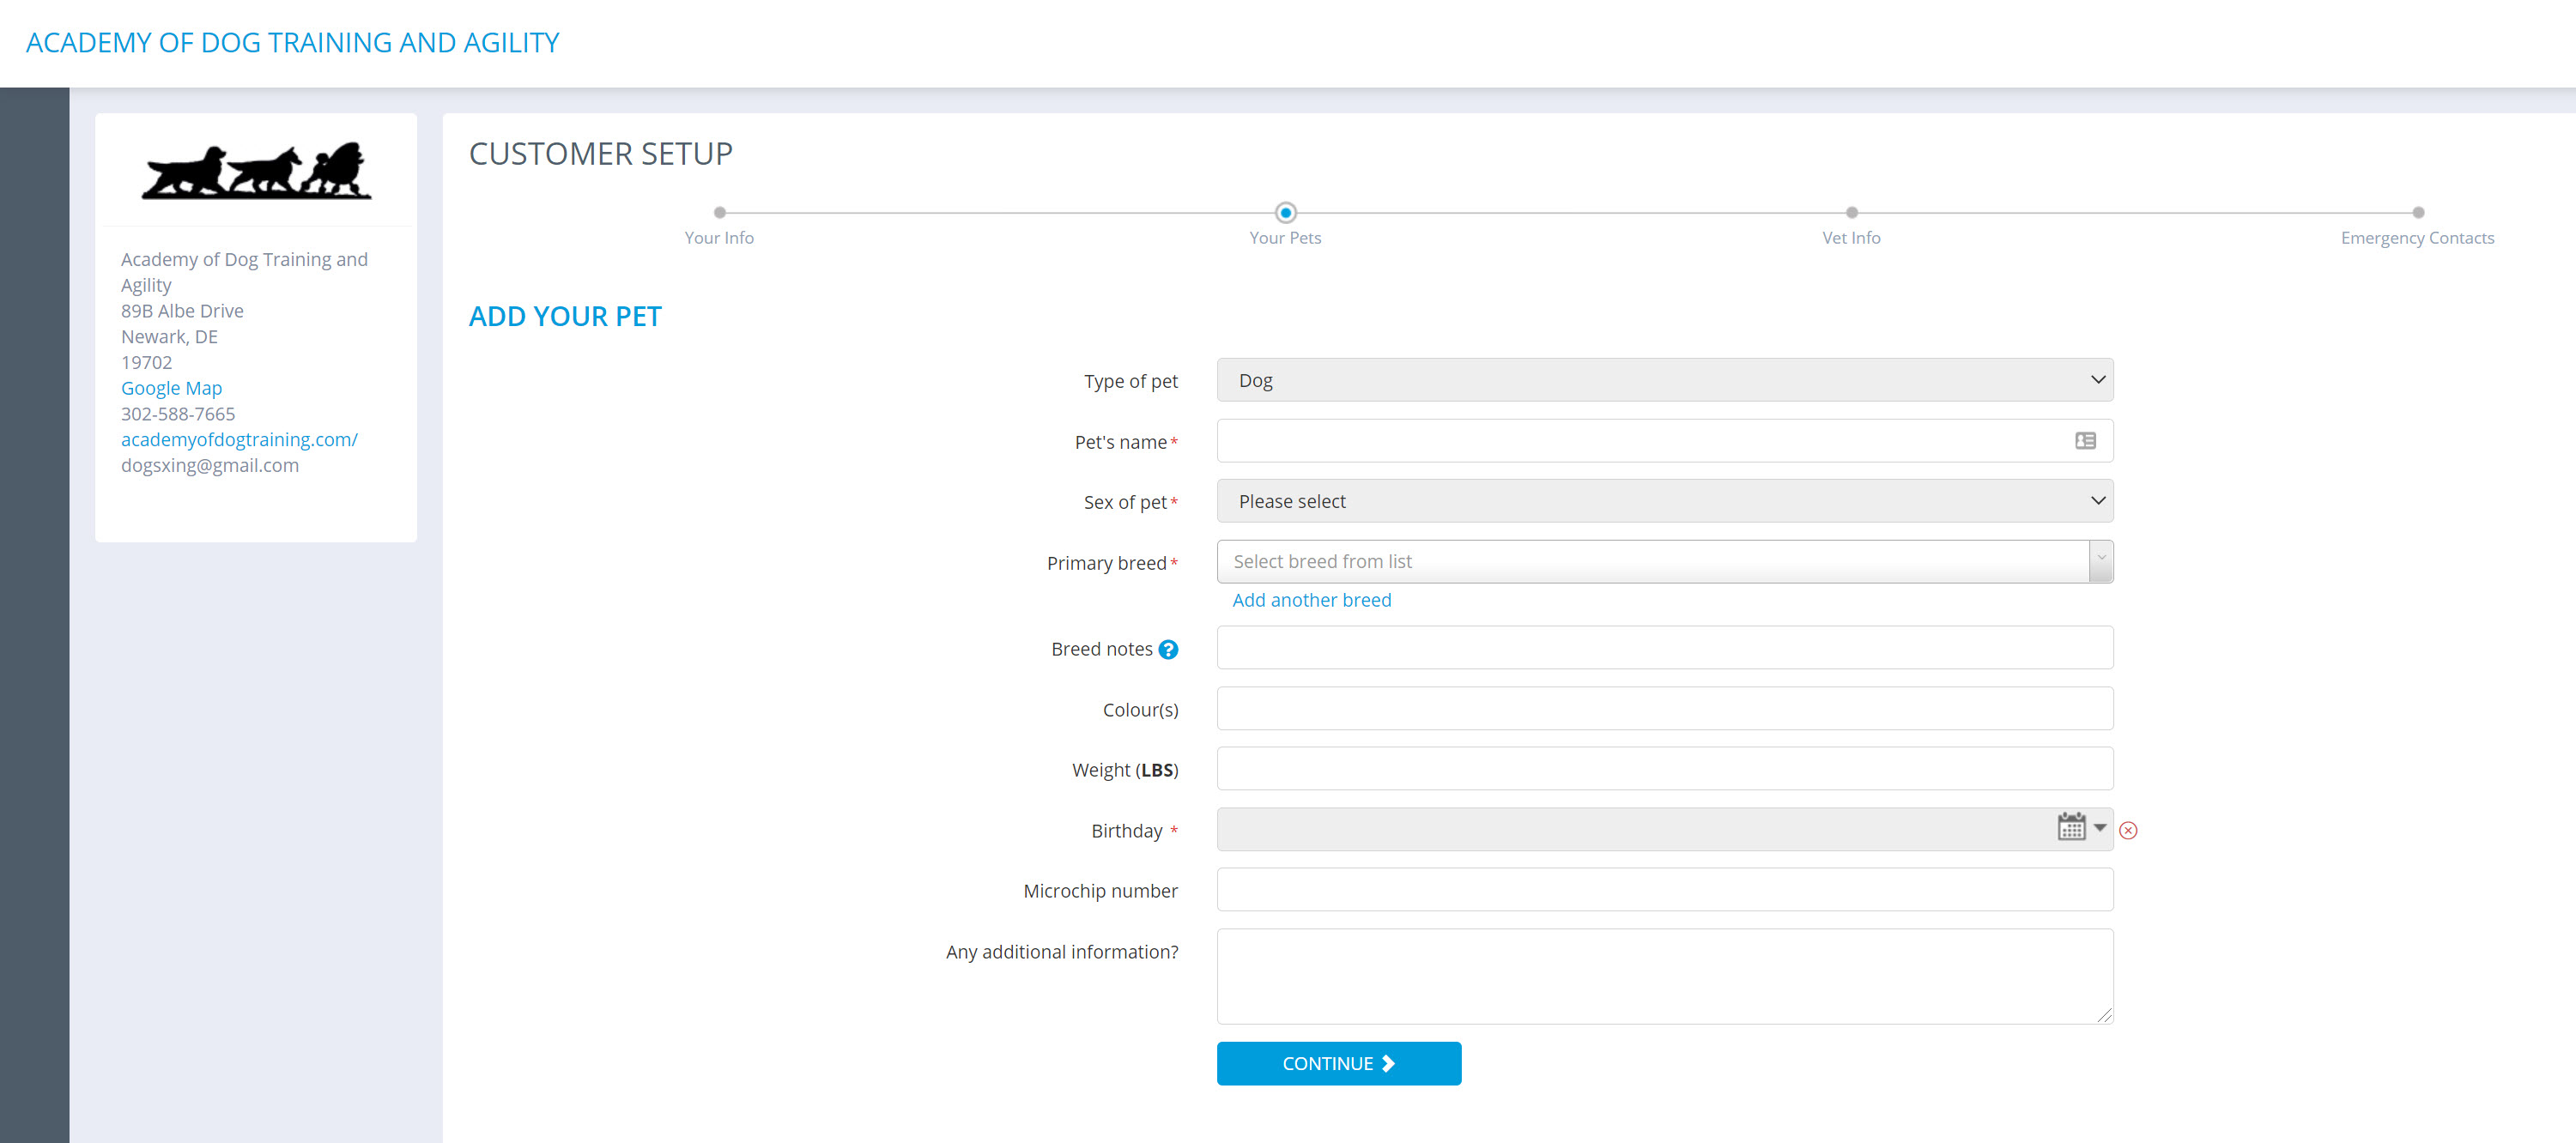
Task: Open the Google Map link
Action: click(x=171, y=388)
